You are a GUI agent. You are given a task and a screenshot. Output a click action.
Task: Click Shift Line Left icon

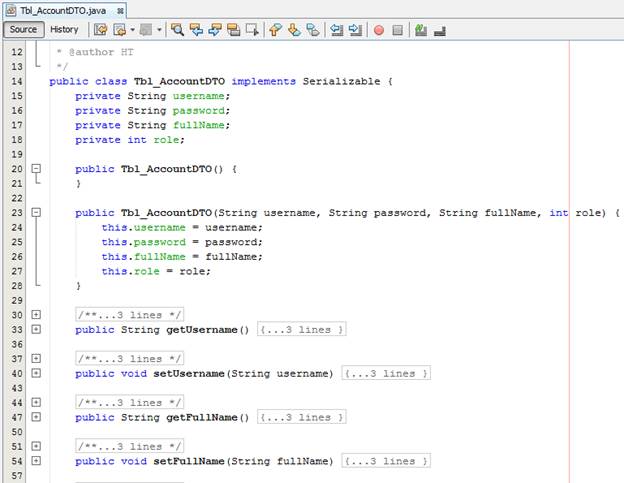pyautogui.click(x=337, y=30)
